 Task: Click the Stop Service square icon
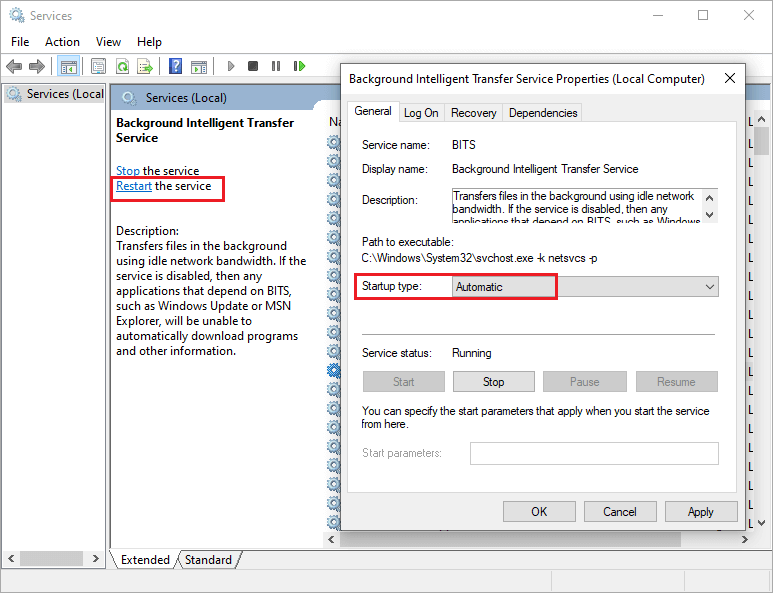(x=253, y=66)
